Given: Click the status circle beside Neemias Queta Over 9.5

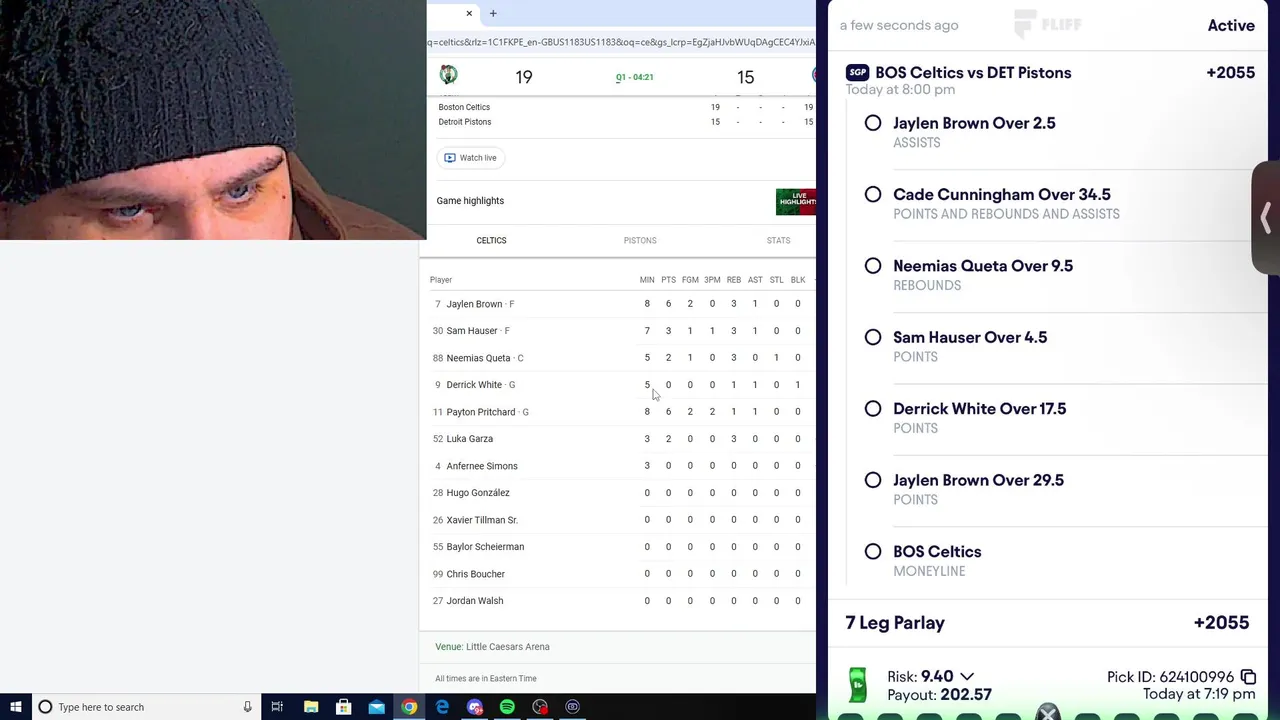Looking at the screenshot, I should point(873,266).
